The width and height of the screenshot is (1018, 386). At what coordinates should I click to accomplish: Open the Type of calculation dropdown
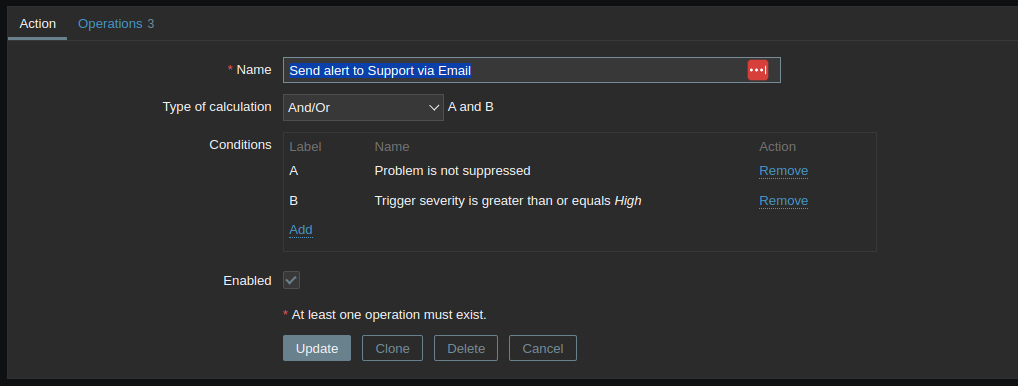[363, 108]
